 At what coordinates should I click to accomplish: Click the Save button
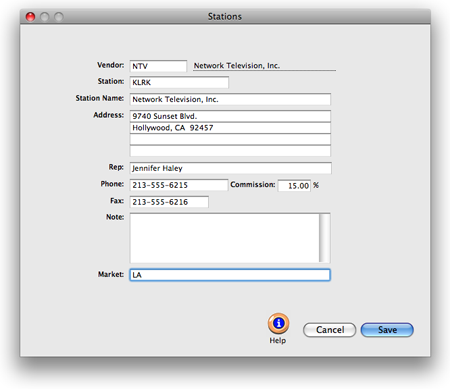387,330
